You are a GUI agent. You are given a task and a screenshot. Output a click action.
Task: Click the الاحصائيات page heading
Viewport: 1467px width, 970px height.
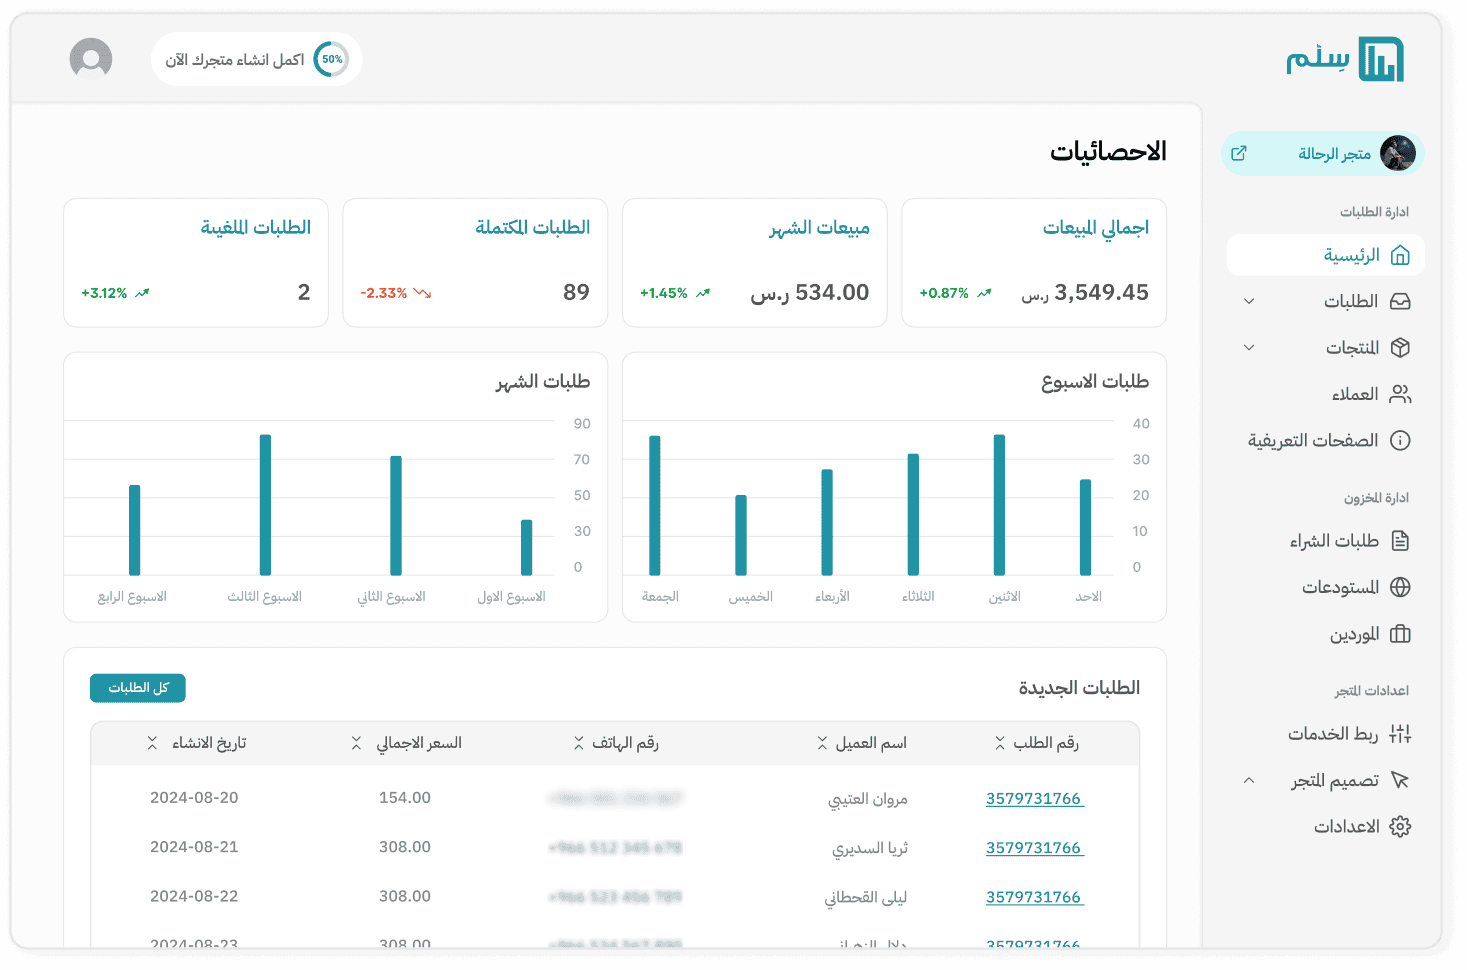pyautogui.click(x=1108, y=152)
